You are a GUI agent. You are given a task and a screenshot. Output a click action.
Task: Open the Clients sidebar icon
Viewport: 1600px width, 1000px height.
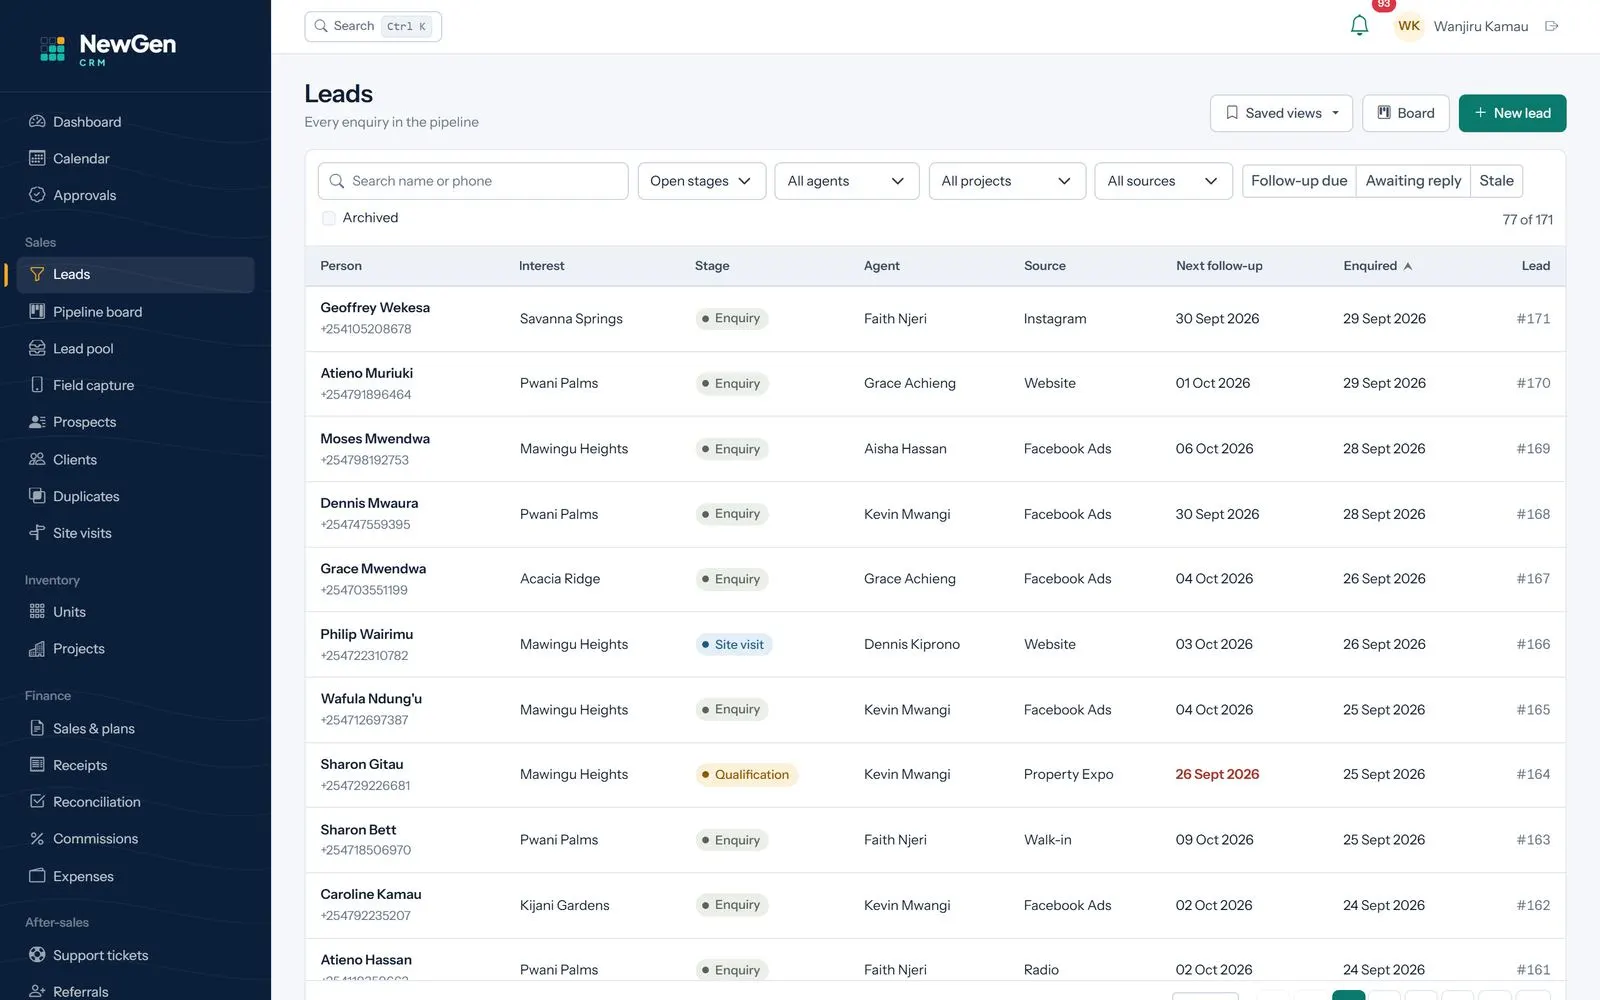(x=37, y=459)
